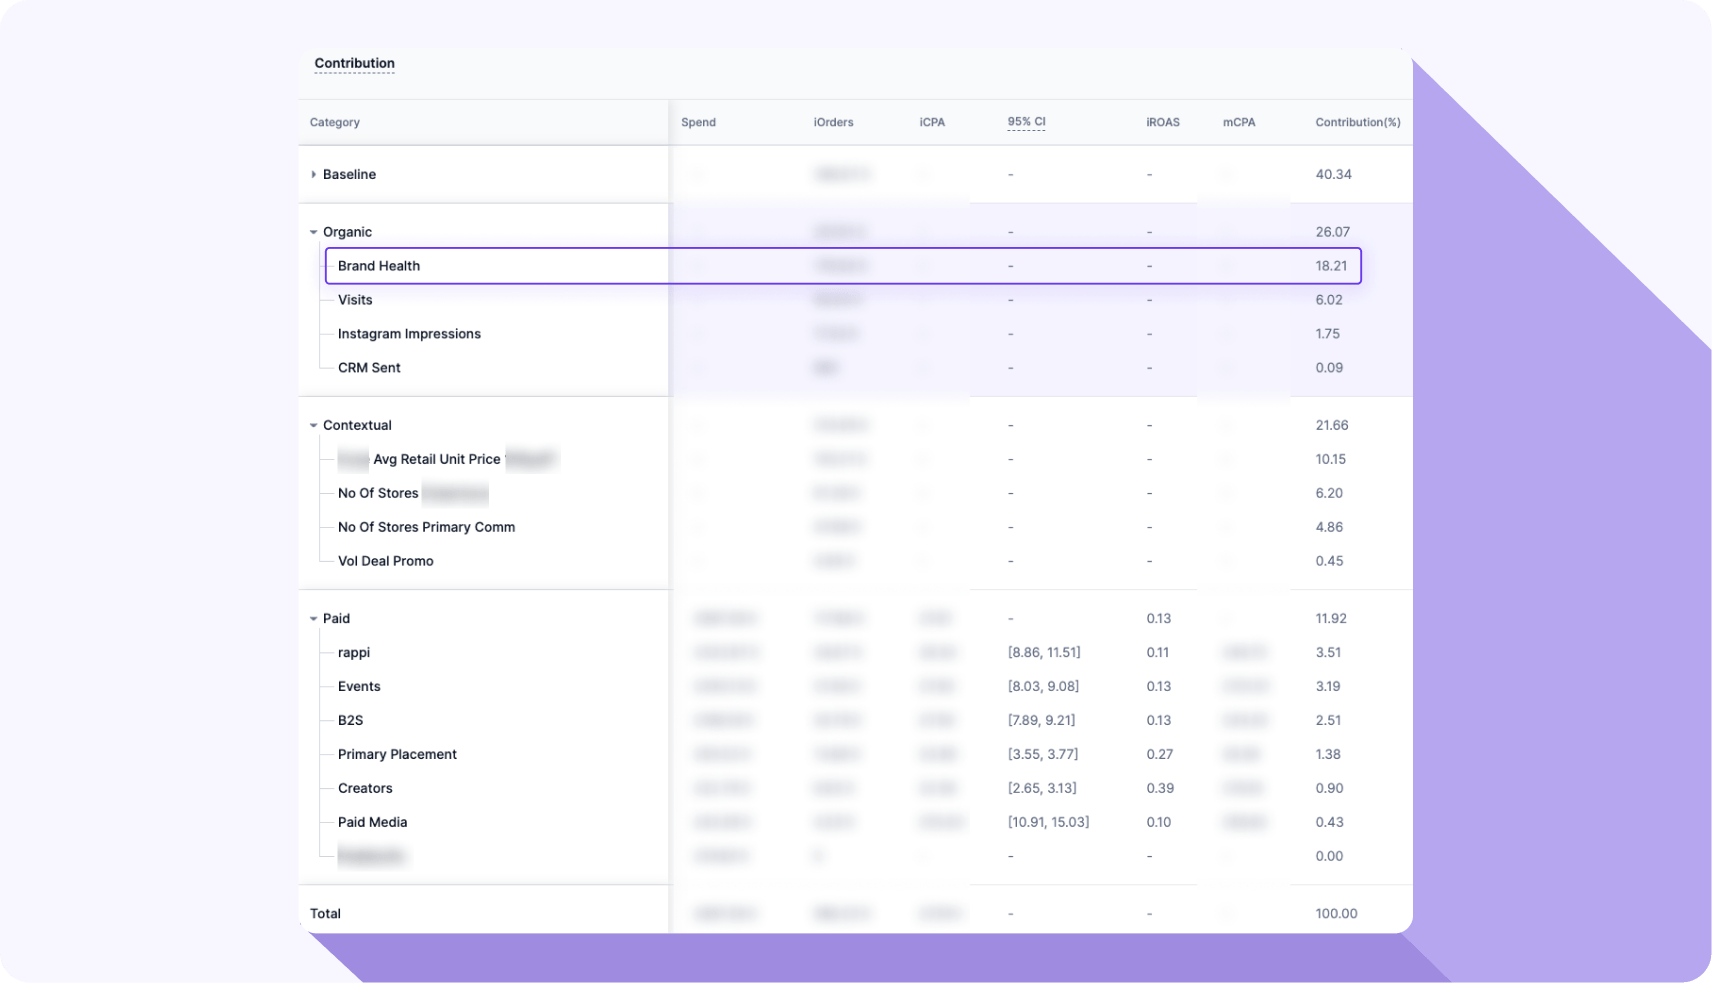Click the Creators iROAS value 0.39

[x=1160, y=788]
